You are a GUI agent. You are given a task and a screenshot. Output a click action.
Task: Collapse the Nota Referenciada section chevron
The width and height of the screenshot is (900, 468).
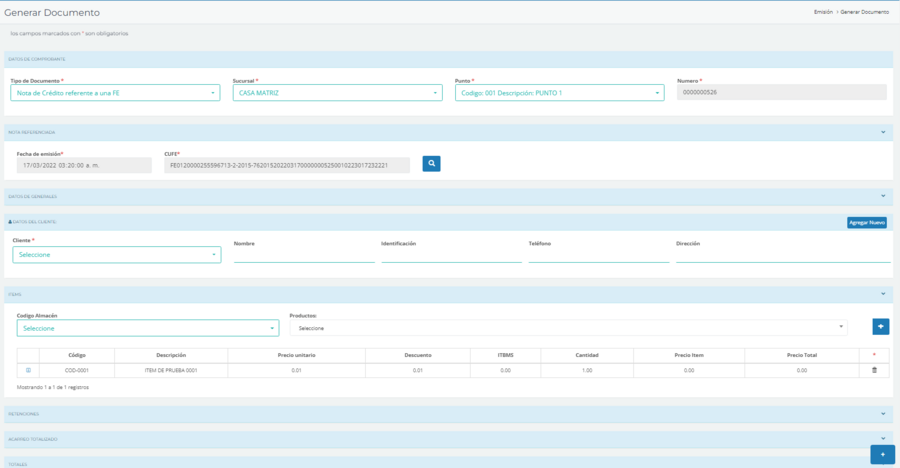tap(883, 132)
